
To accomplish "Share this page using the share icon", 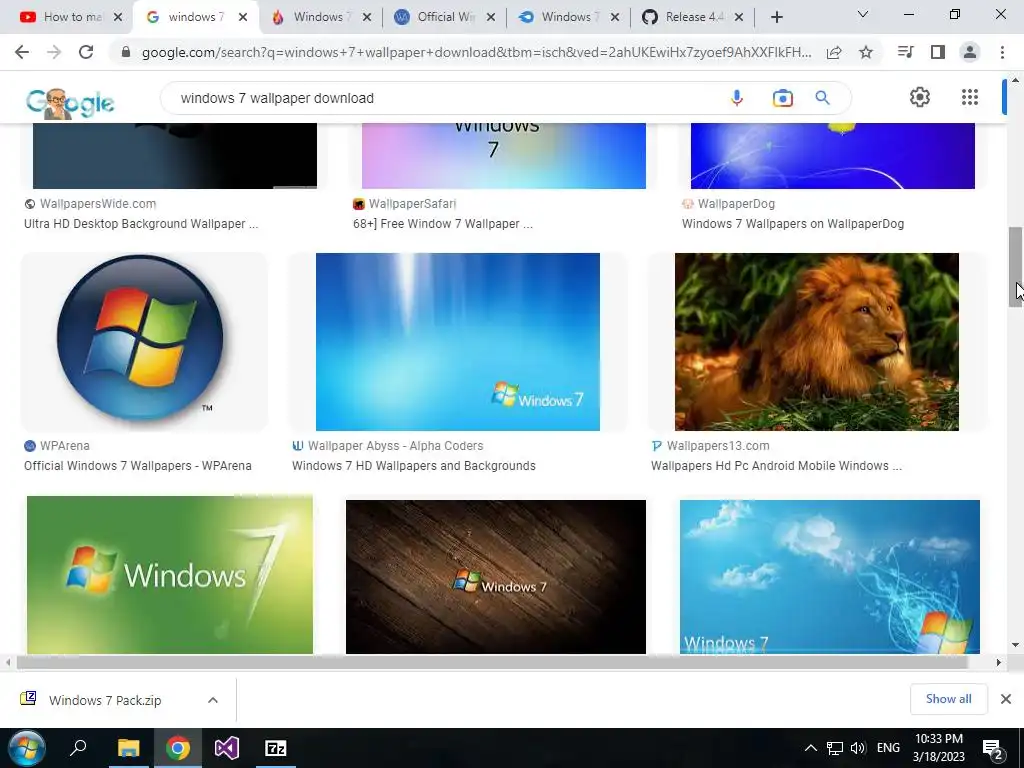I will tap(834, 52).
